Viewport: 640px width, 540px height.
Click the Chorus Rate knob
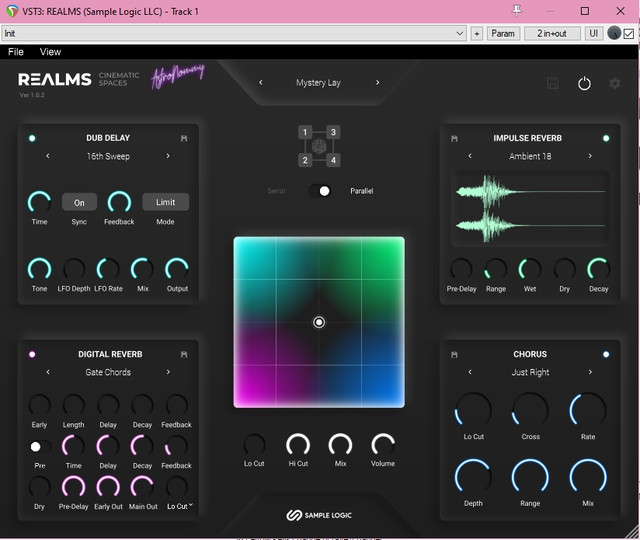point(588,410)
